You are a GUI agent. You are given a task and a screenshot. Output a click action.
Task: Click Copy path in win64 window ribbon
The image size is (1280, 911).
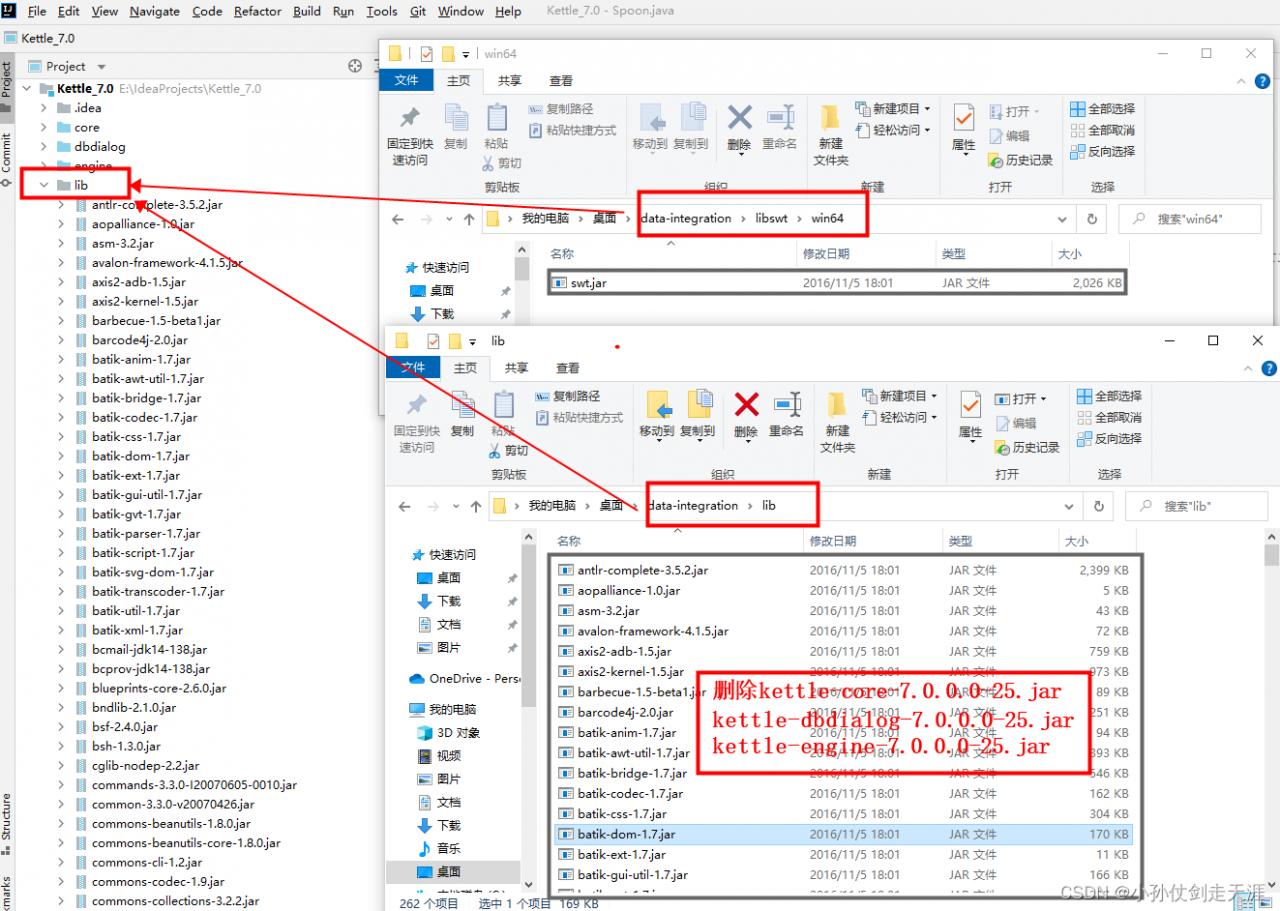561,108
